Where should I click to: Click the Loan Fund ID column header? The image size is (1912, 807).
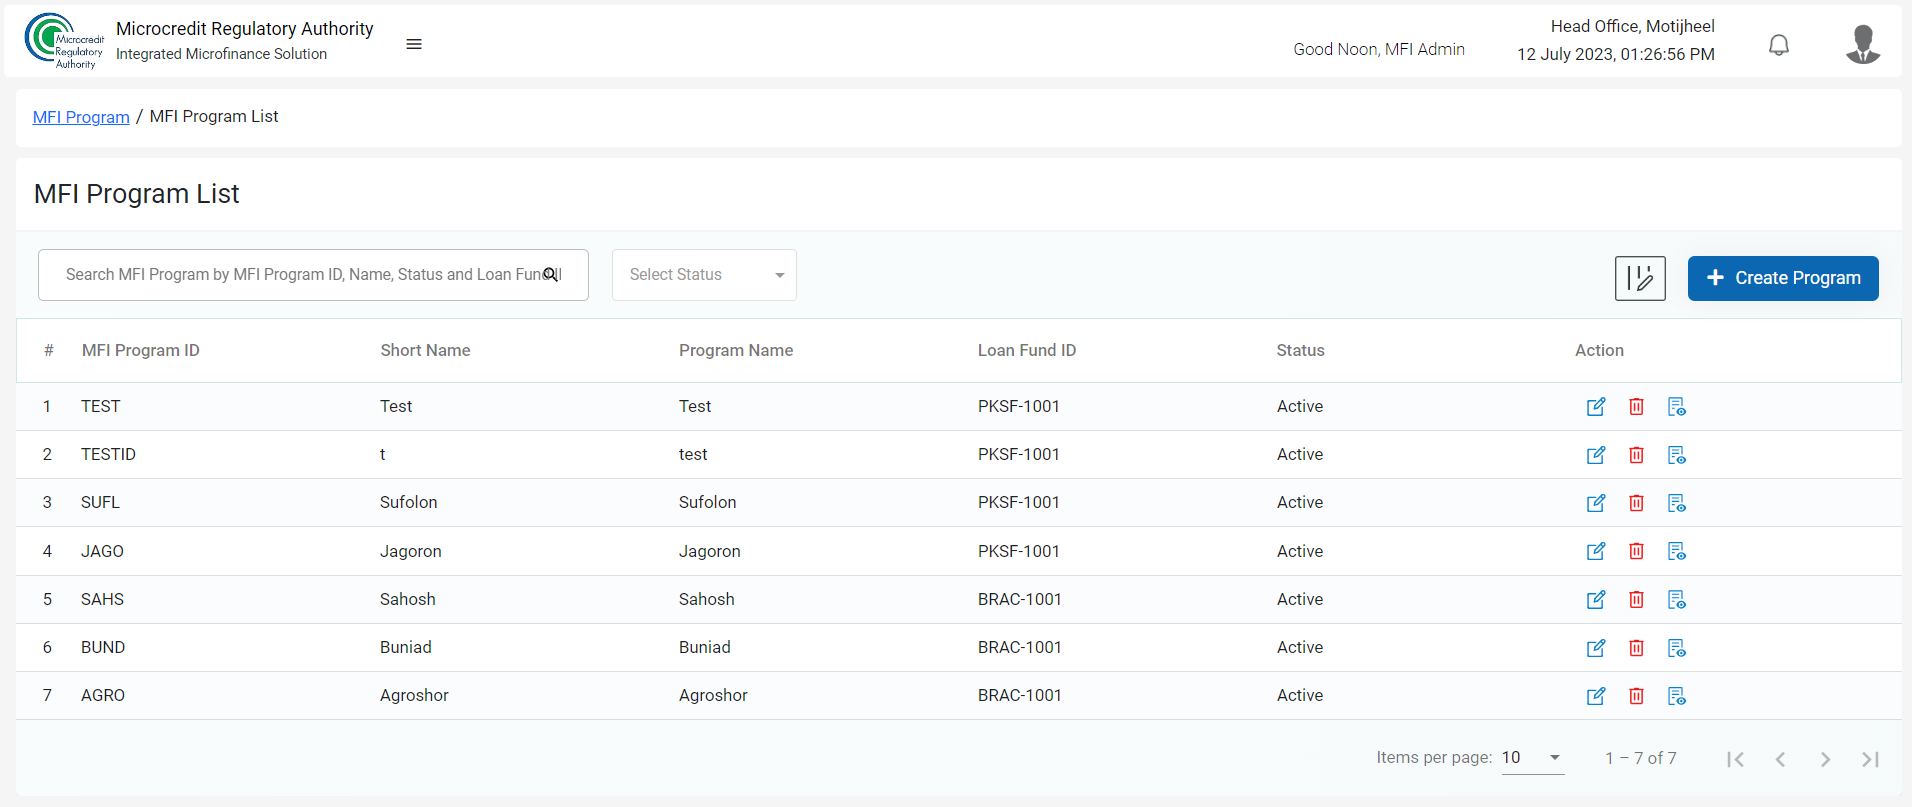coord(1027,350)
